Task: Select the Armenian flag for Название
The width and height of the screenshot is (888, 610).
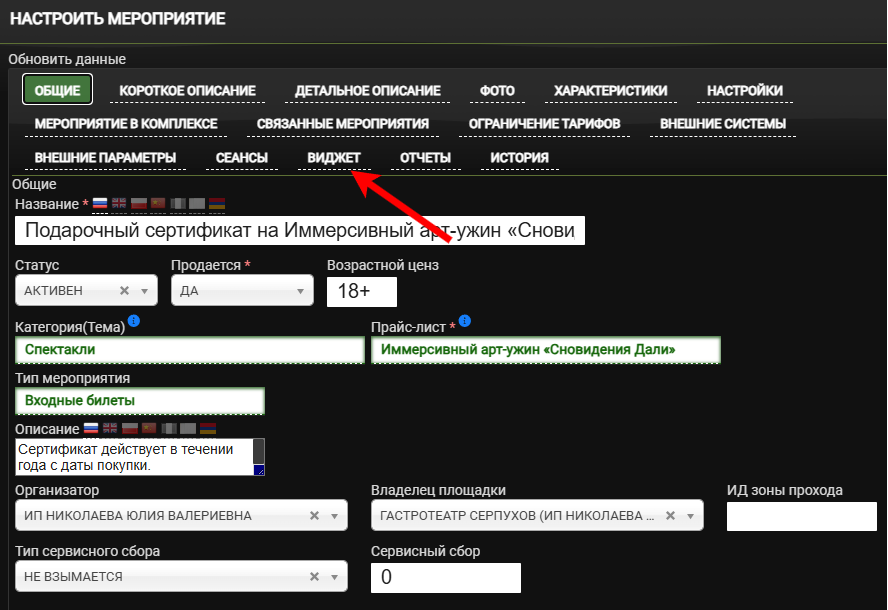Action: point(216,204)
